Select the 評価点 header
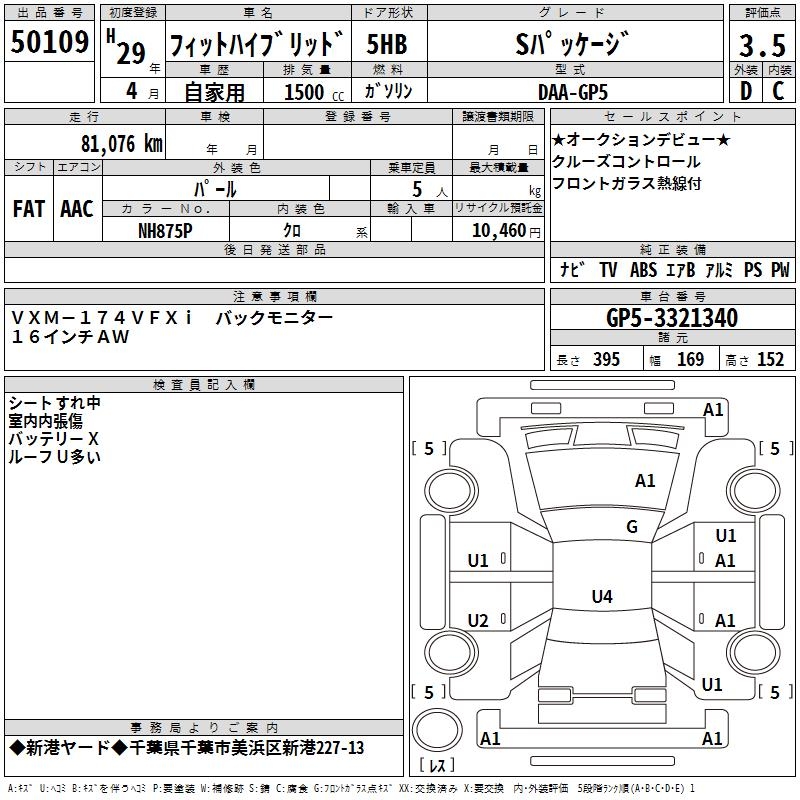Viewport: 800px width, 800px height. (x=762, y=12)
